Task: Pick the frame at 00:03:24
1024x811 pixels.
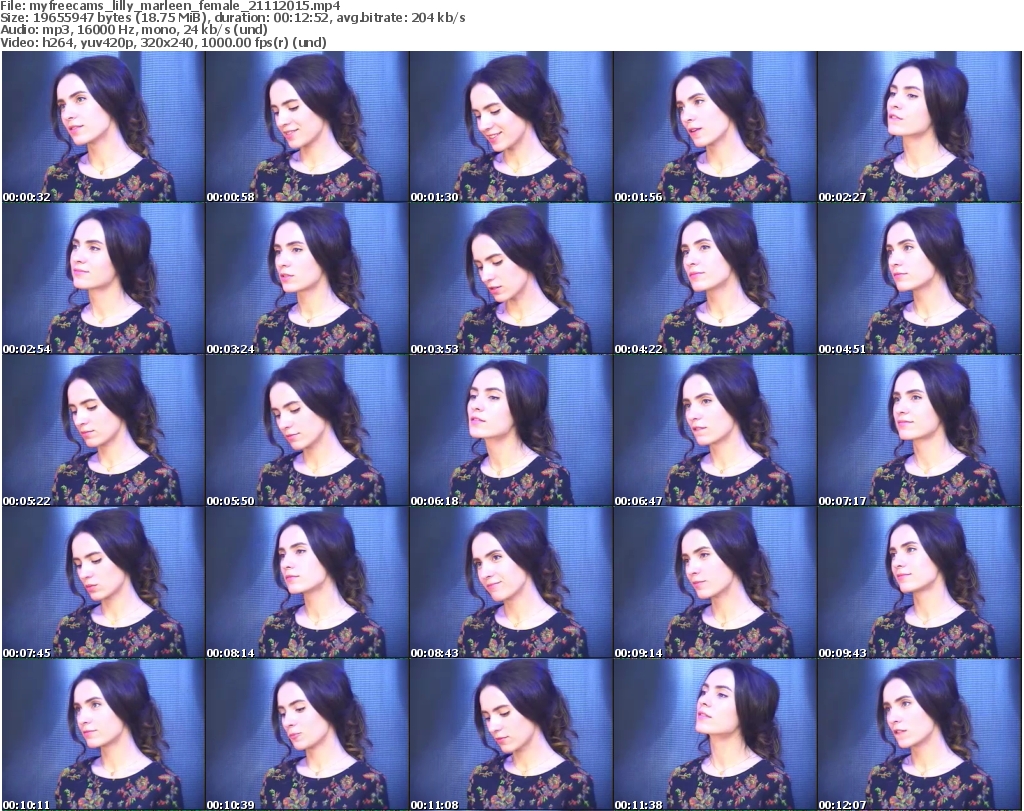Action: tap(307, 279)
